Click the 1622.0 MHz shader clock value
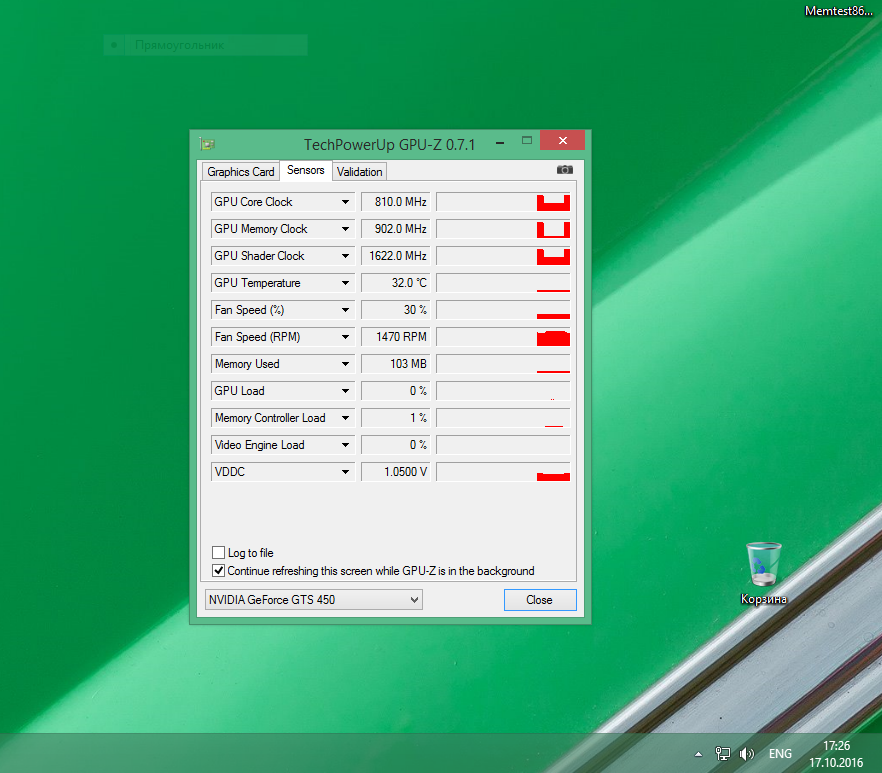 coord(395,256)
